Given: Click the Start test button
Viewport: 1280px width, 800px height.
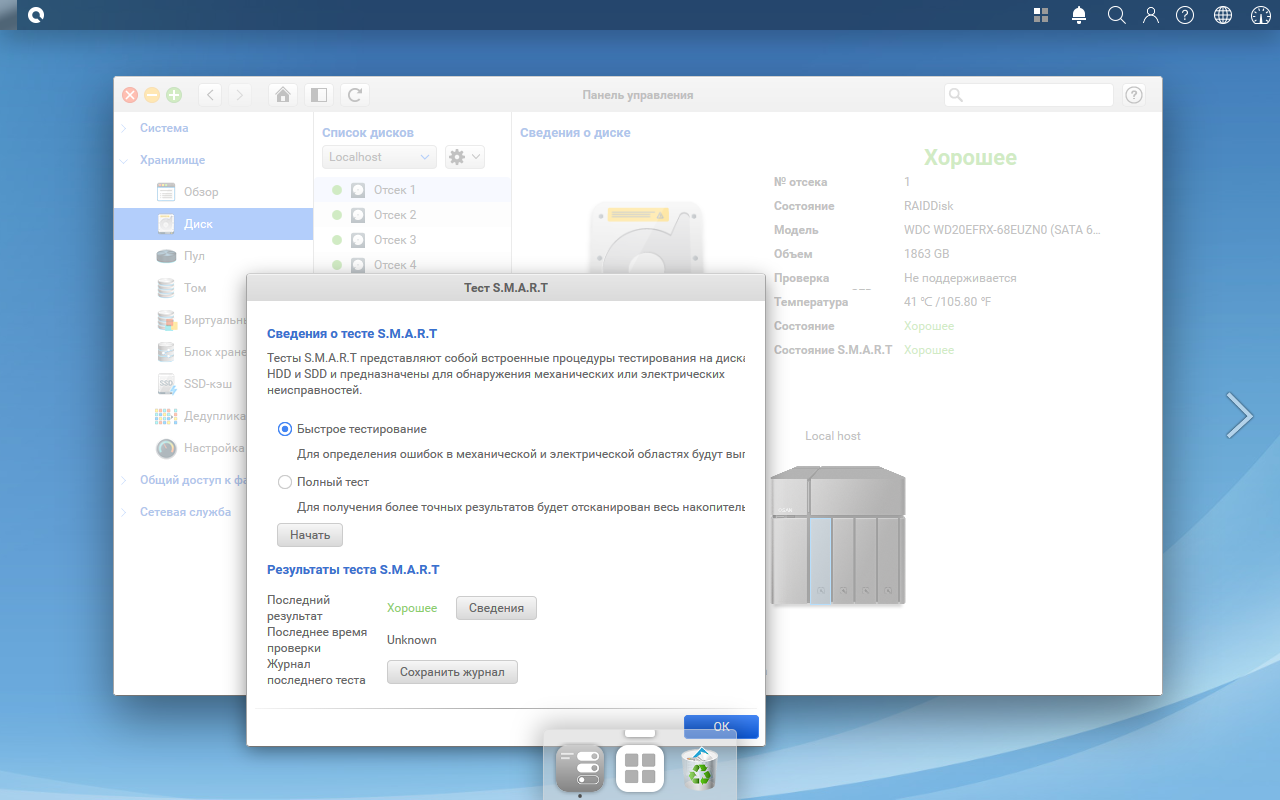Looking at the screenshot, I should point(310,535).
